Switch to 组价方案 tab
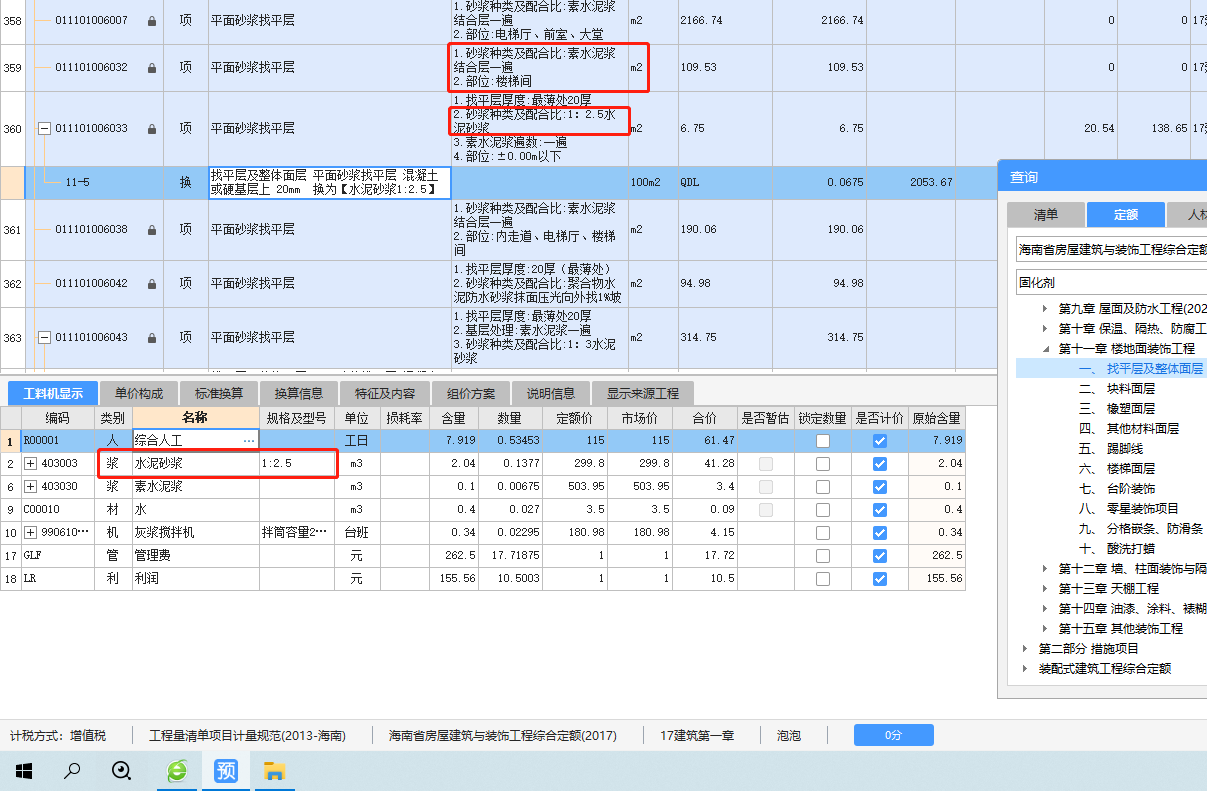This screenshot has width=1207, height=791. [x=471, y=393]
